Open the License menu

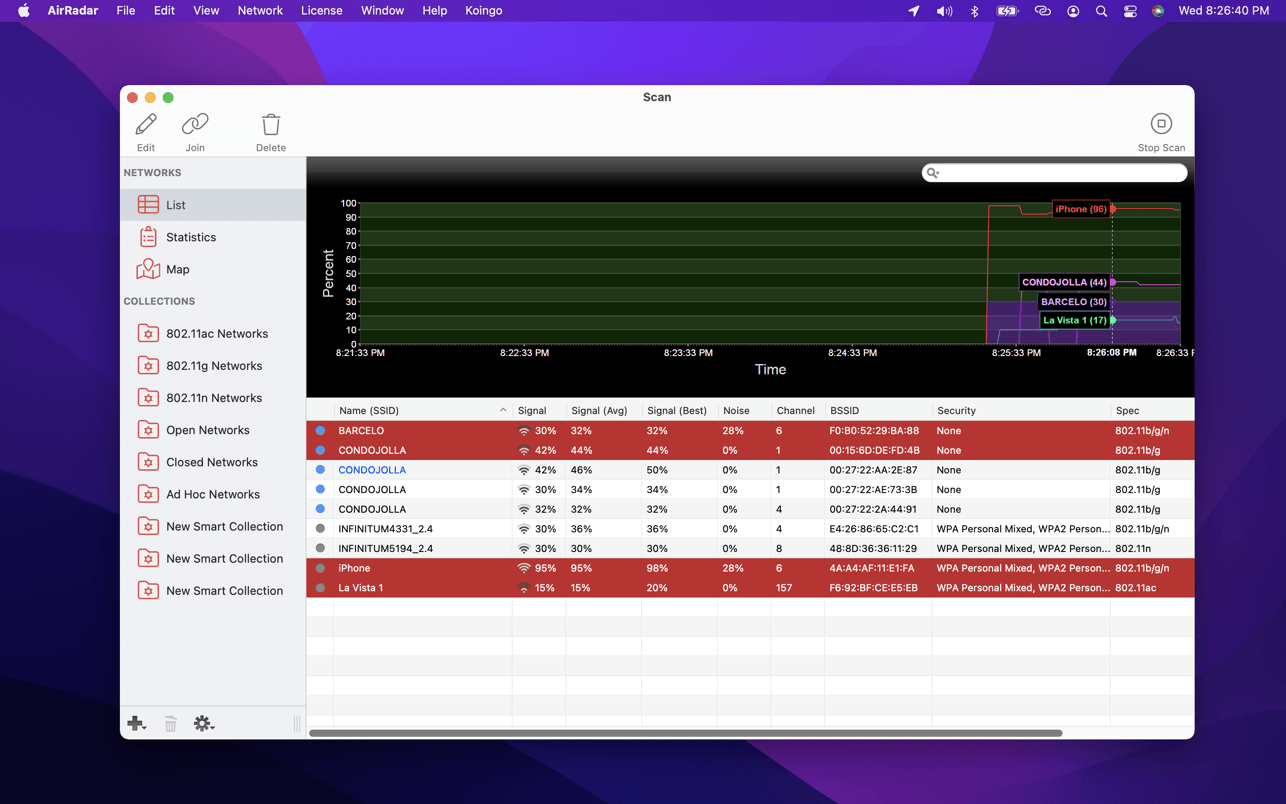click(x=321, y=11)
